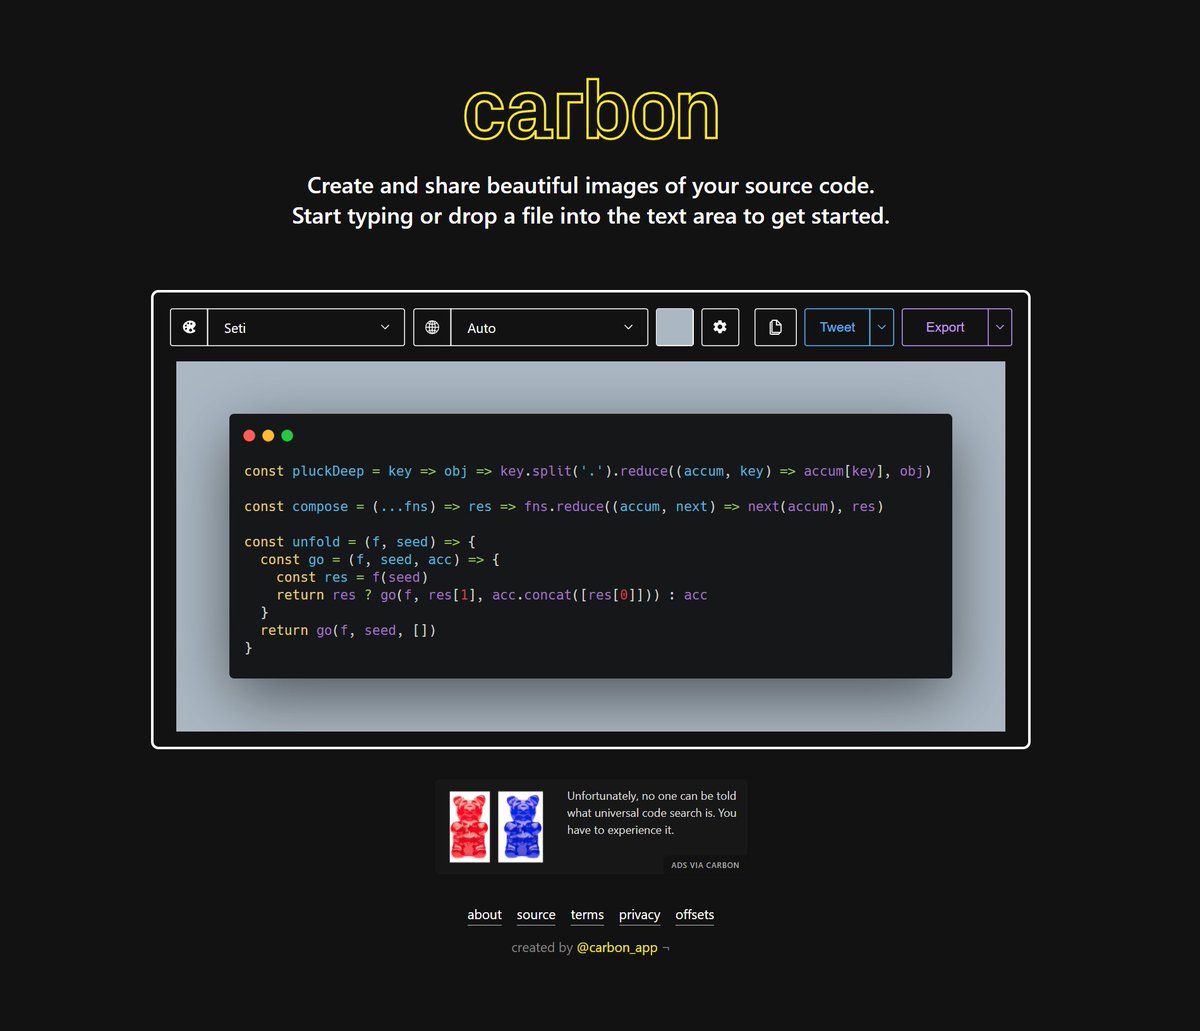Screen dimensions: 1200x1031
Task: Open the terms link
Action: (587, 915)
